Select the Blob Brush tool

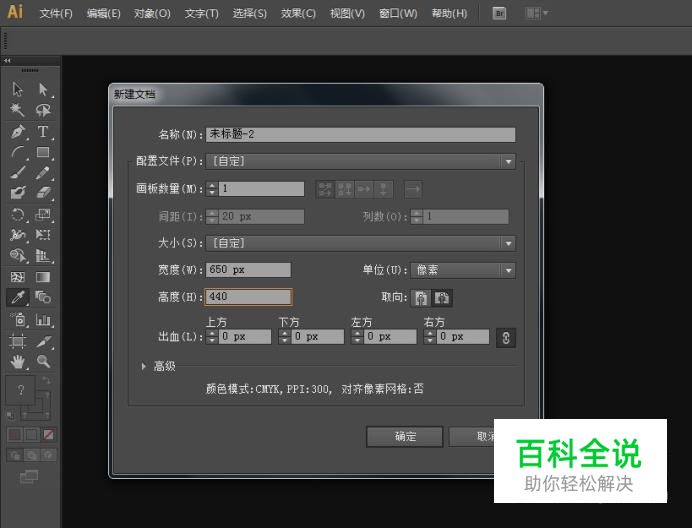[18, 193]
